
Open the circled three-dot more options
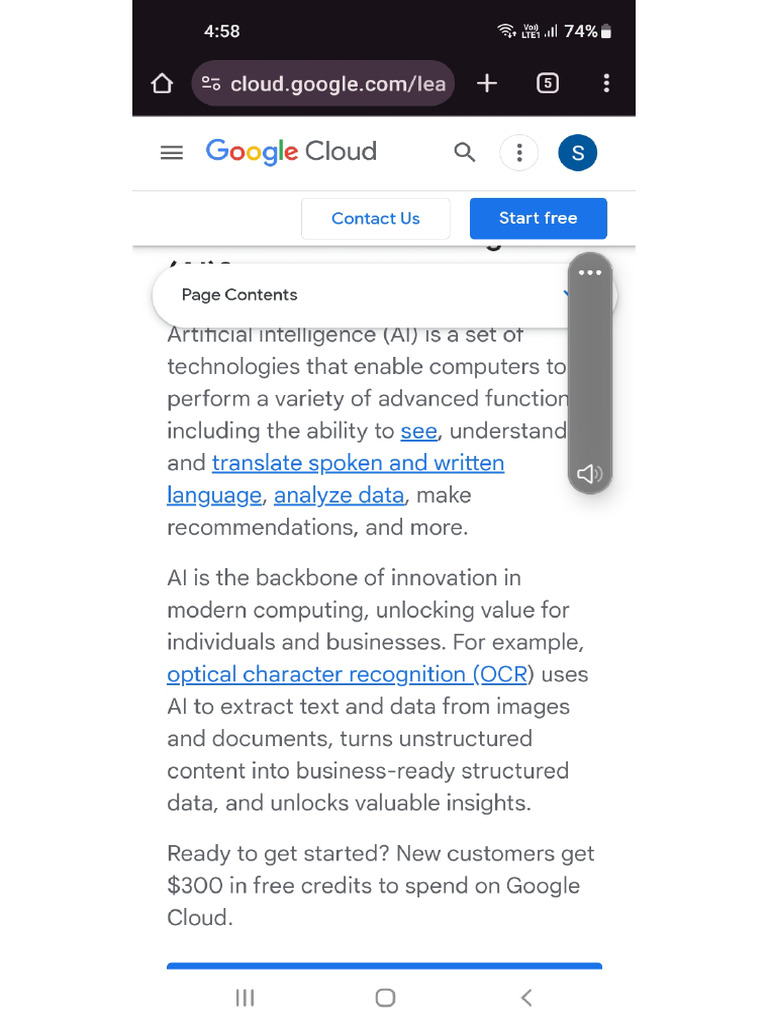[519, 153]
